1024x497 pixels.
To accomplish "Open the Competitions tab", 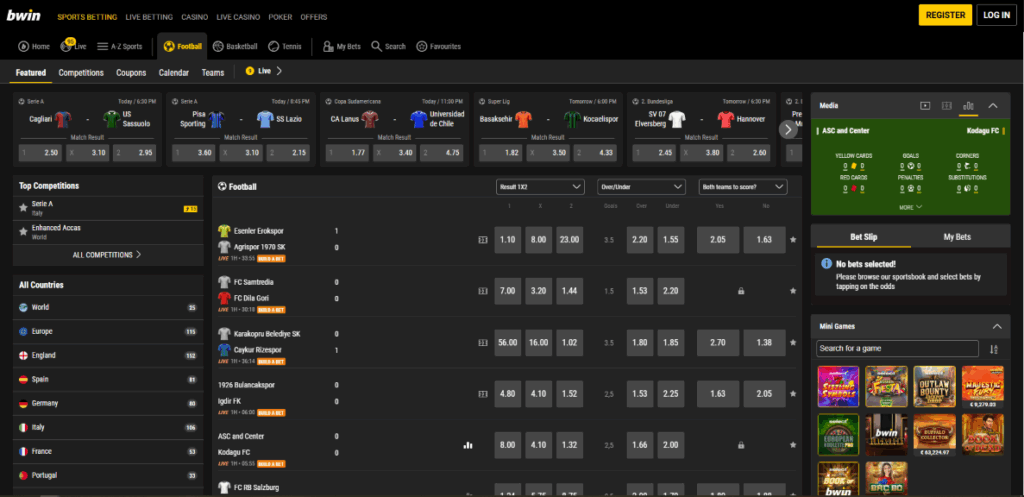I will coord(81,72).
